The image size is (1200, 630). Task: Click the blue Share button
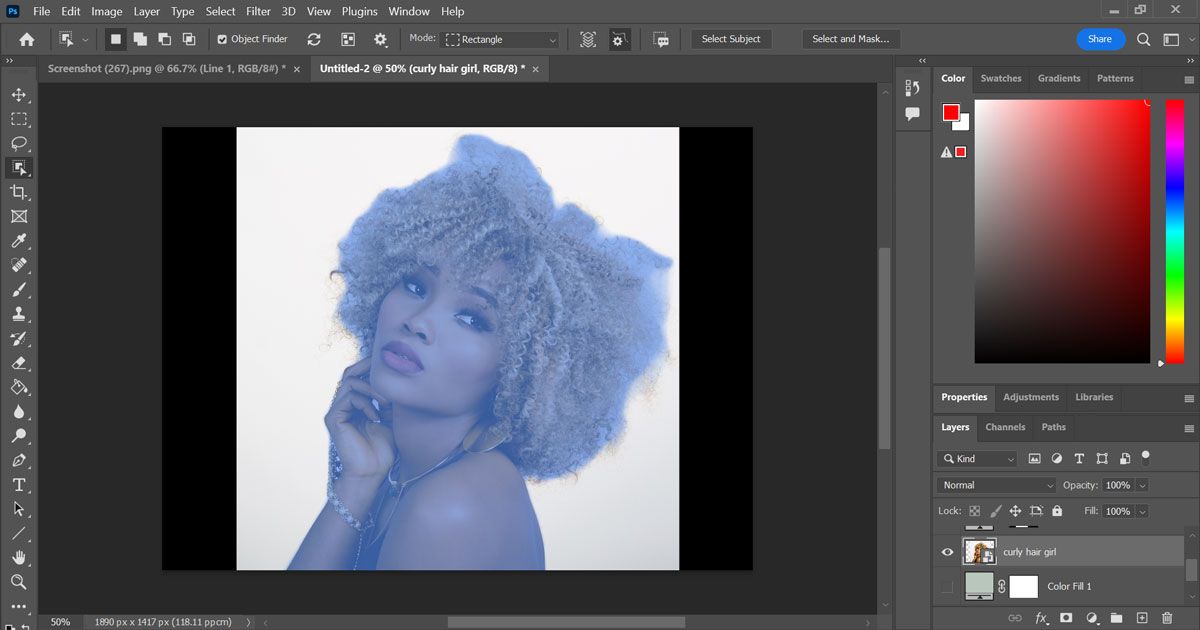pos(1100,39)
